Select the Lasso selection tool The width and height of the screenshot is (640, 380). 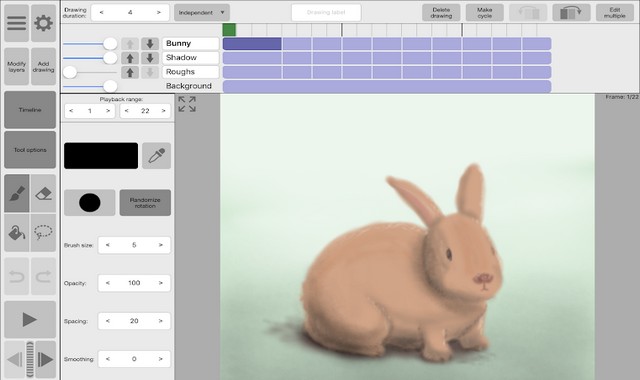tap(43, 233)
